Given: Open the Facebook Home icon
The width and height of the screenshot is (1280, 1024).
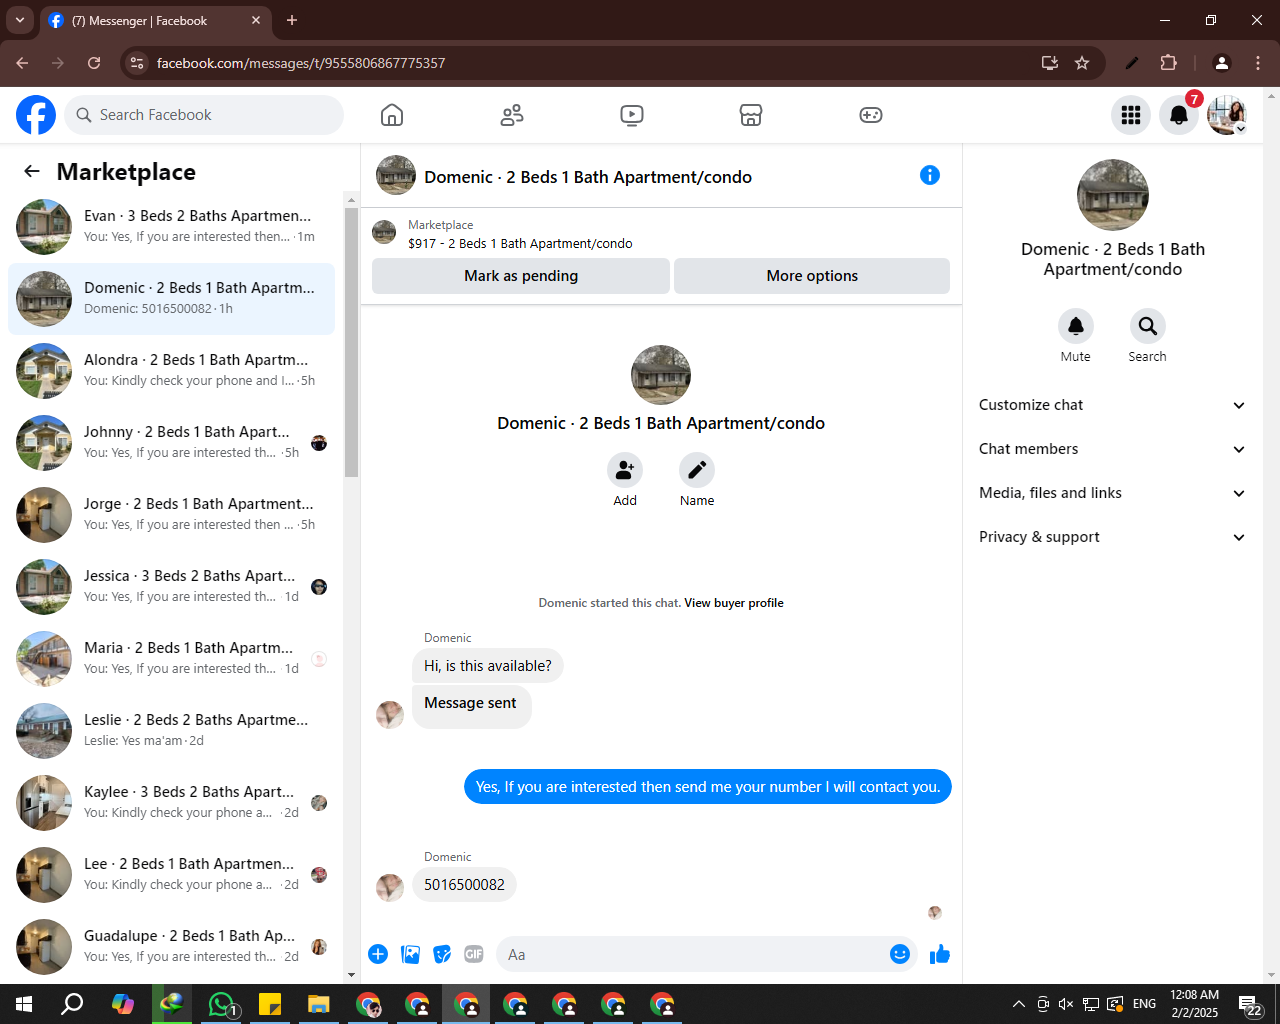Looking at the screenshot, I should pyautogui.click(x=392, y=115).
